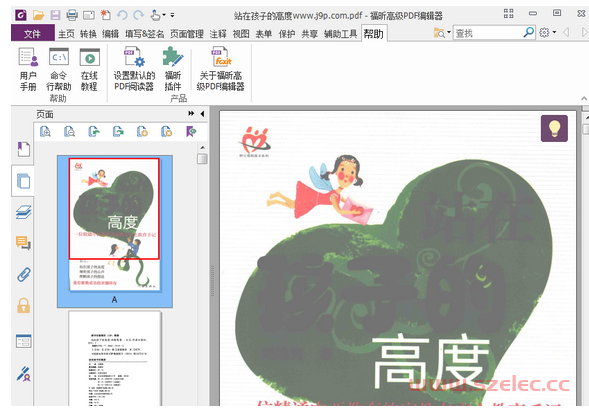The image size is (589, 411).
Task: Click the email envelope icon in quick access
Action: coord(89,15)
